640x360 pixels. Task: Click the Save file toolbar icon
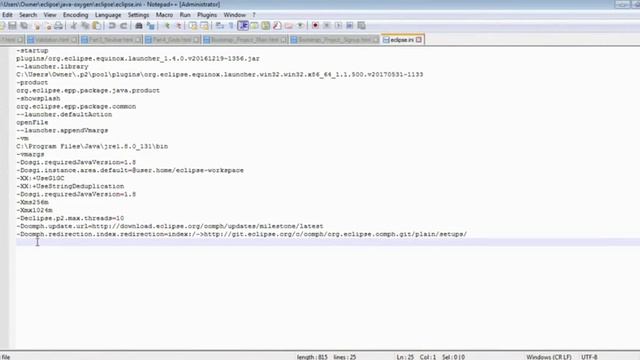pyautogui.click(x=12, y=26)
